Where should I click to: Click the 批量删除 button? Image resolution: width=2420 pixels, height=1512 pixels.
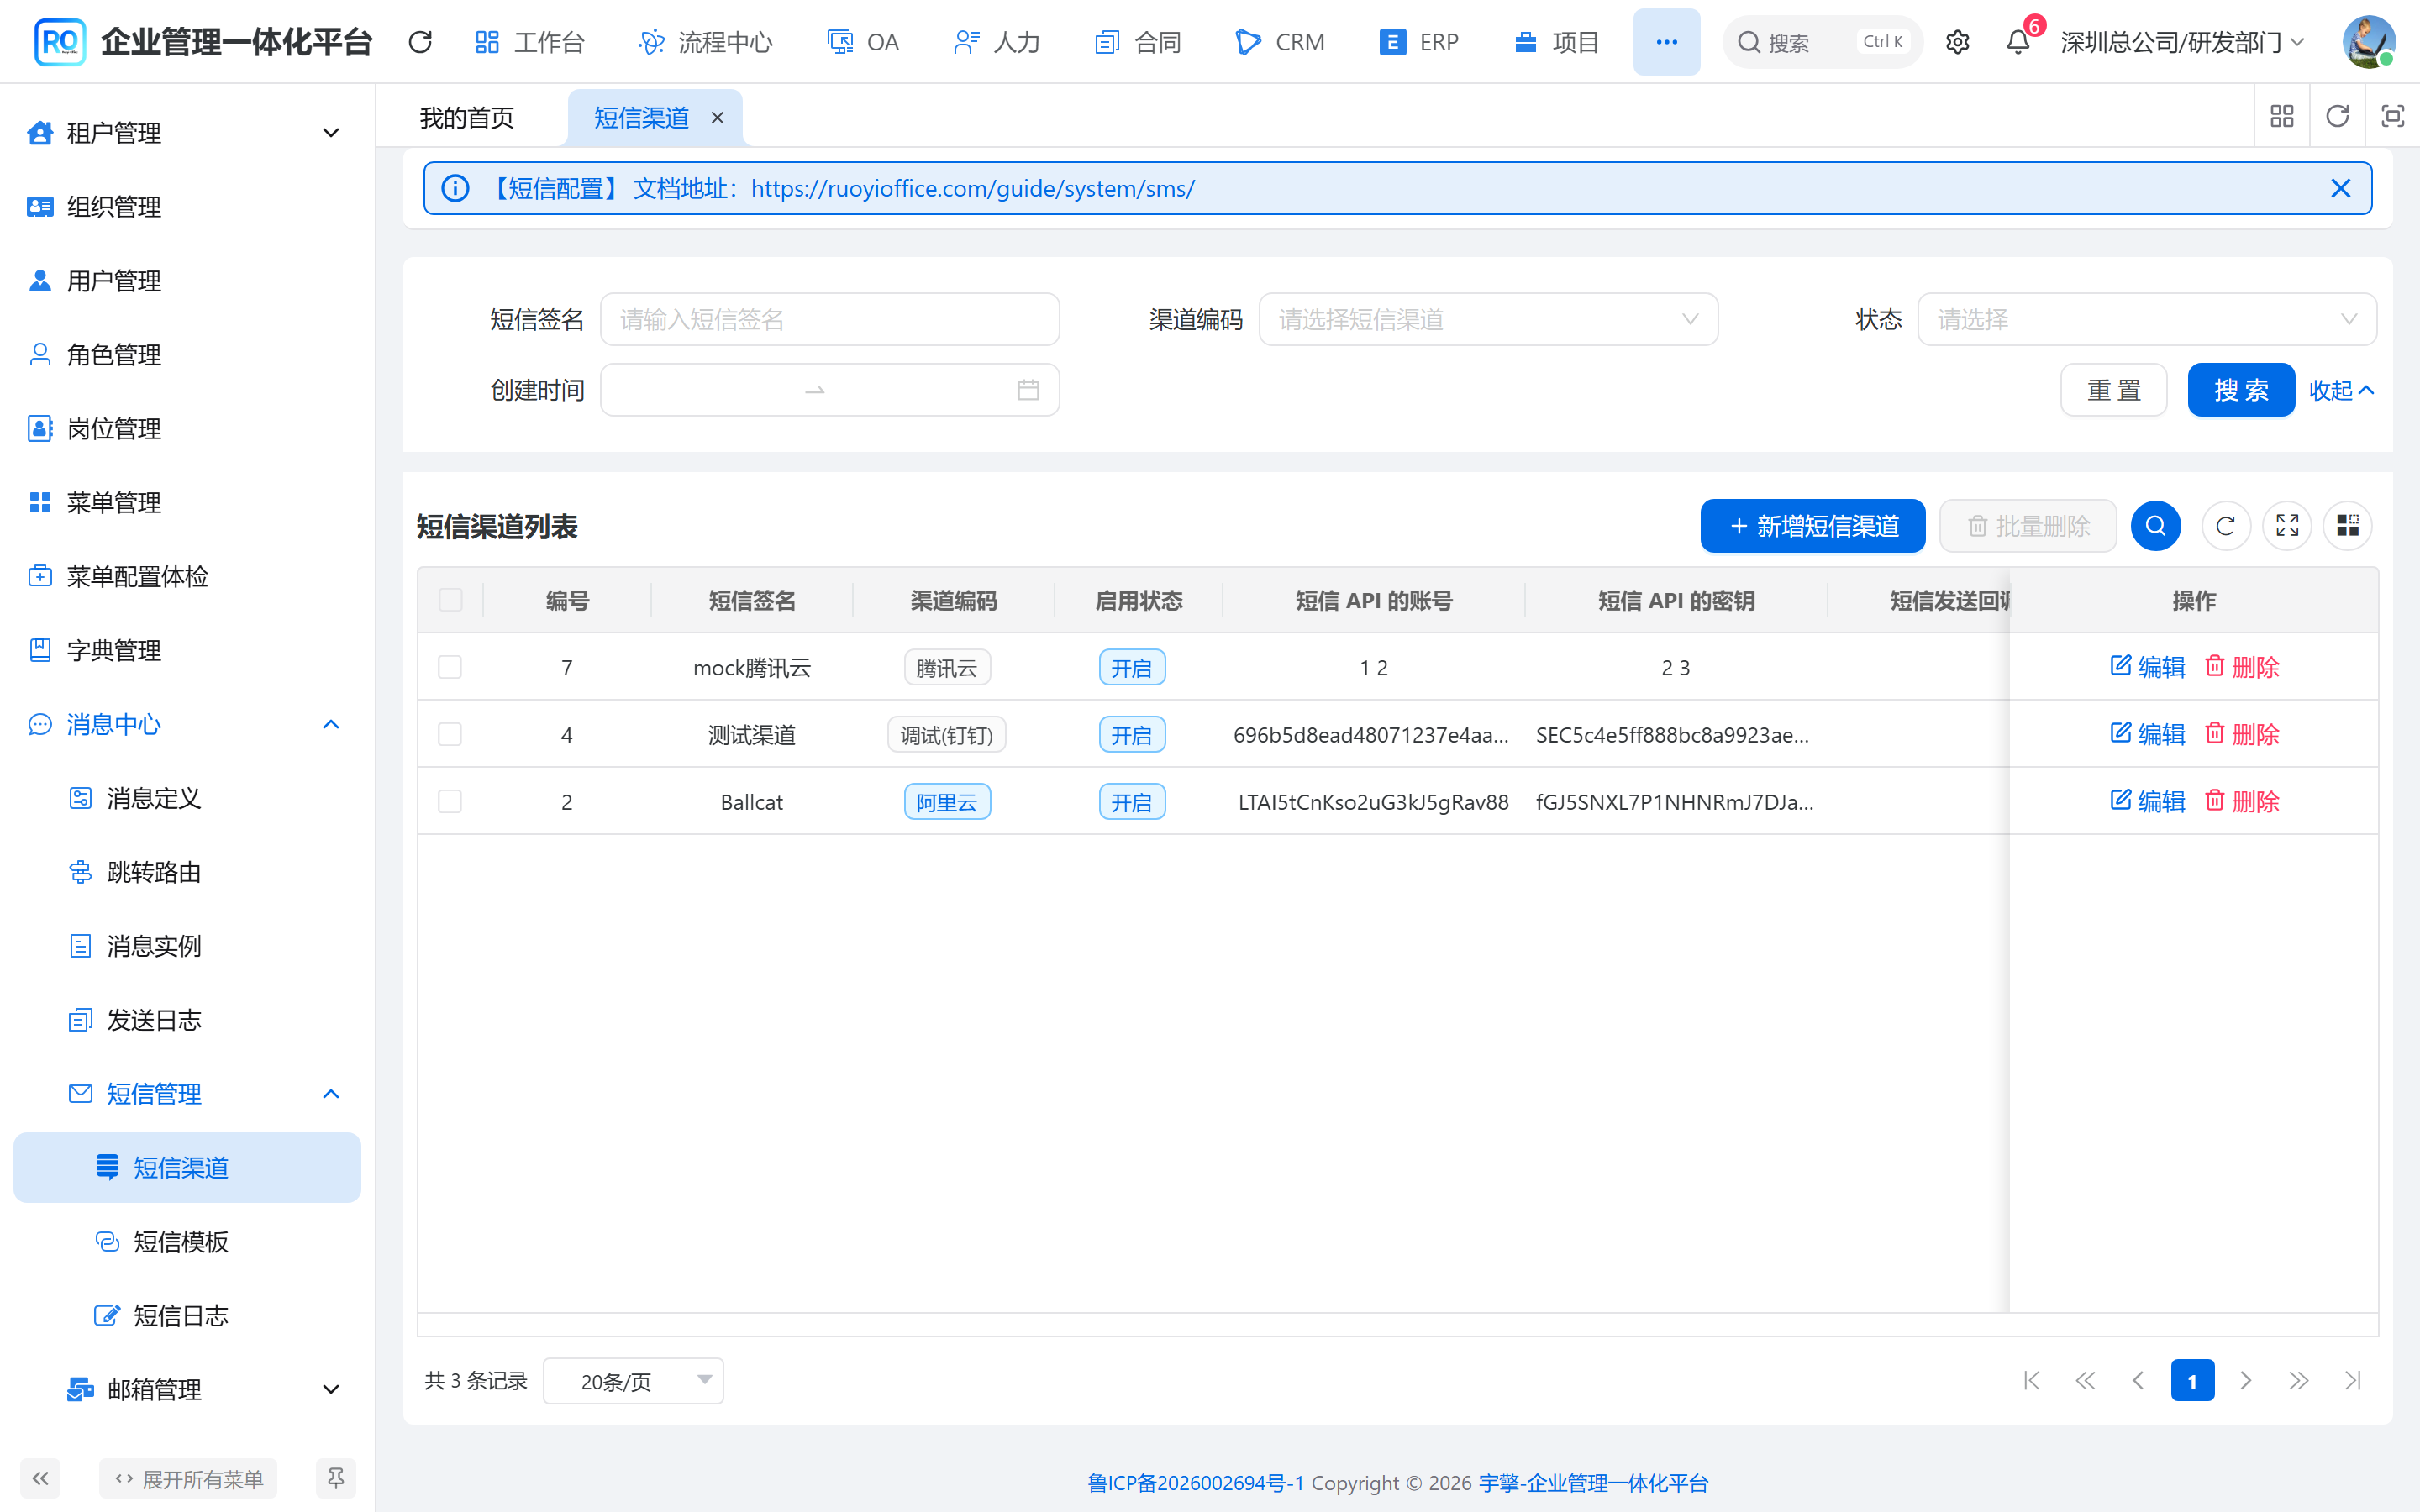[x=2028, y=526]
